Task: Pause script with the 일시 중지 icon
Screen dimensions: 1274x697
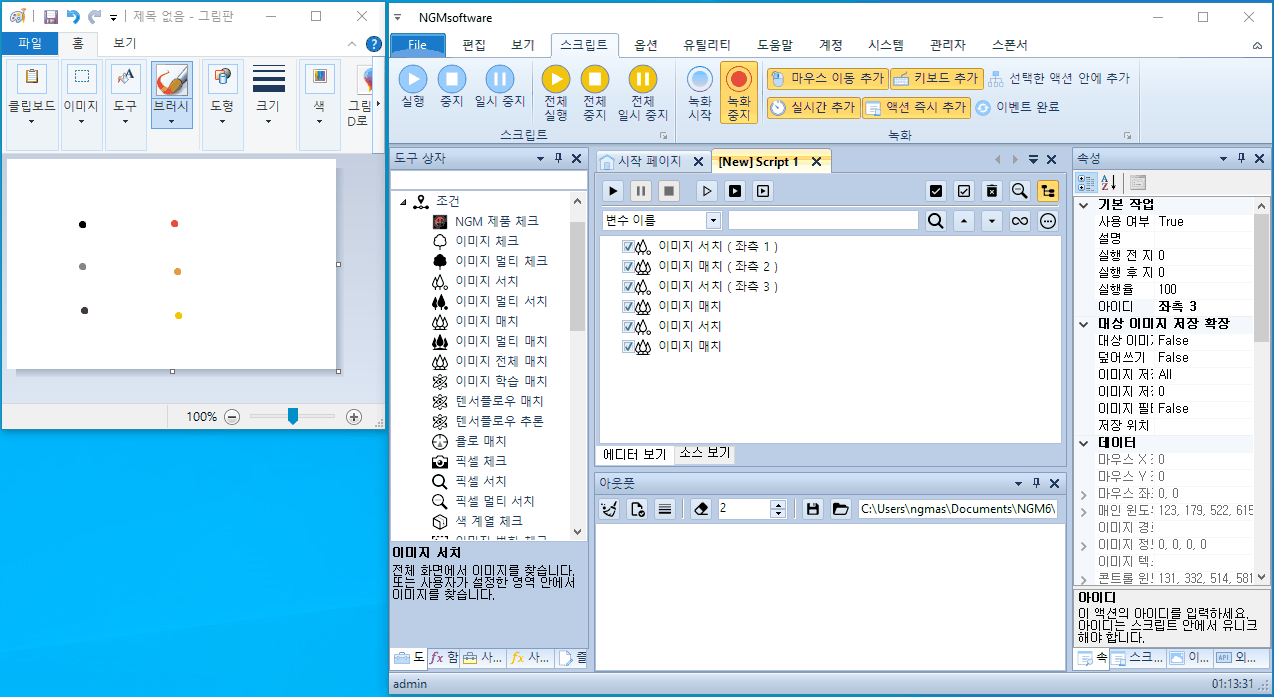Action: [x=499, y=79]
